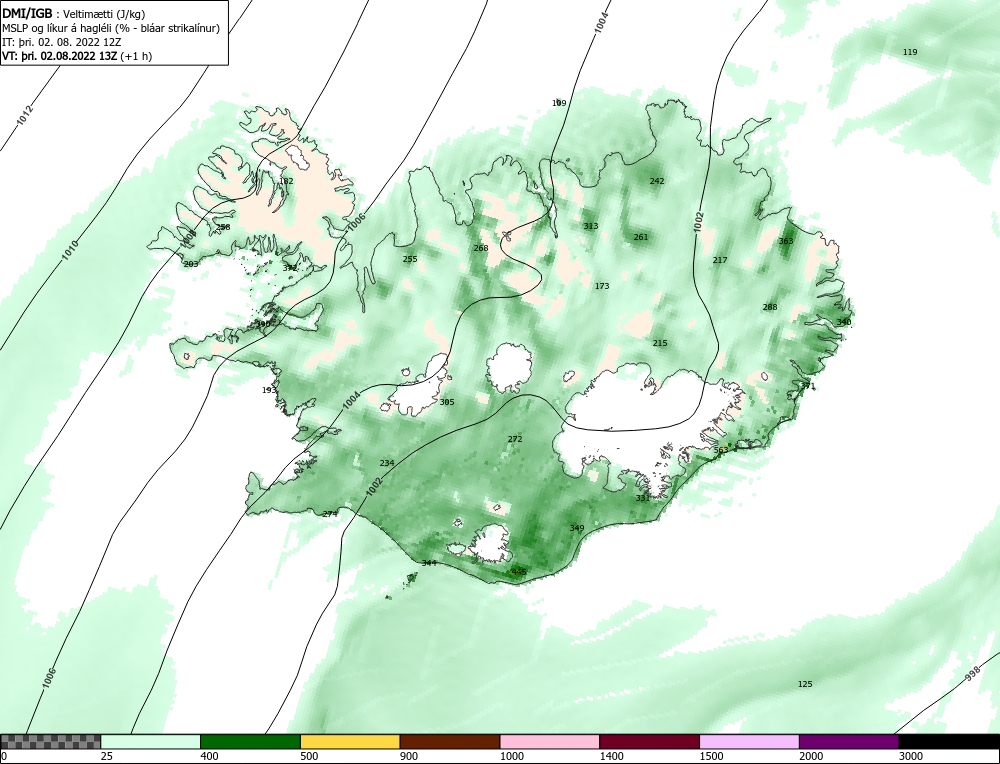Click the 'MSLP og líkur á hagléli' subtitle line
The height and width of the screenshot is (764, 1000).
pos(111,28)
